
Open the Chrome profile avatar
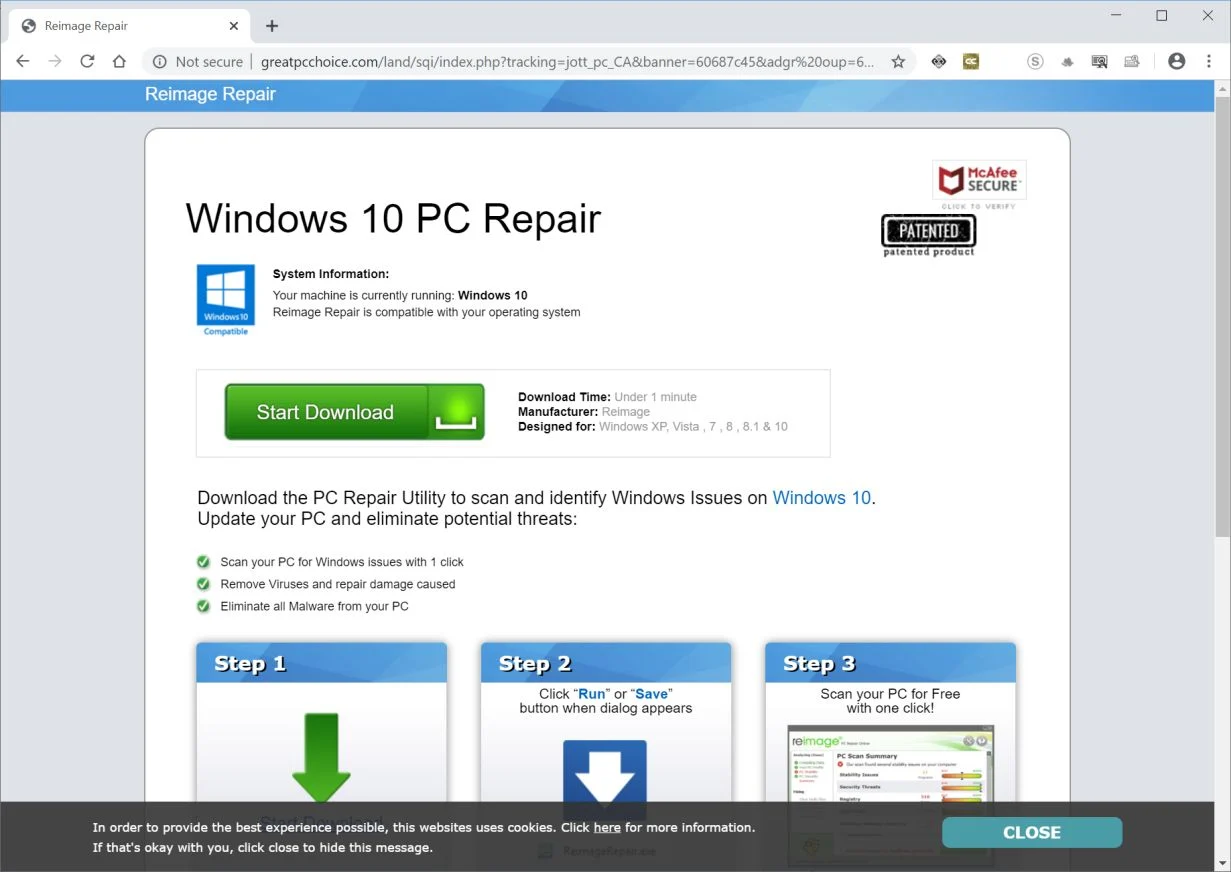coord(1176,61)
